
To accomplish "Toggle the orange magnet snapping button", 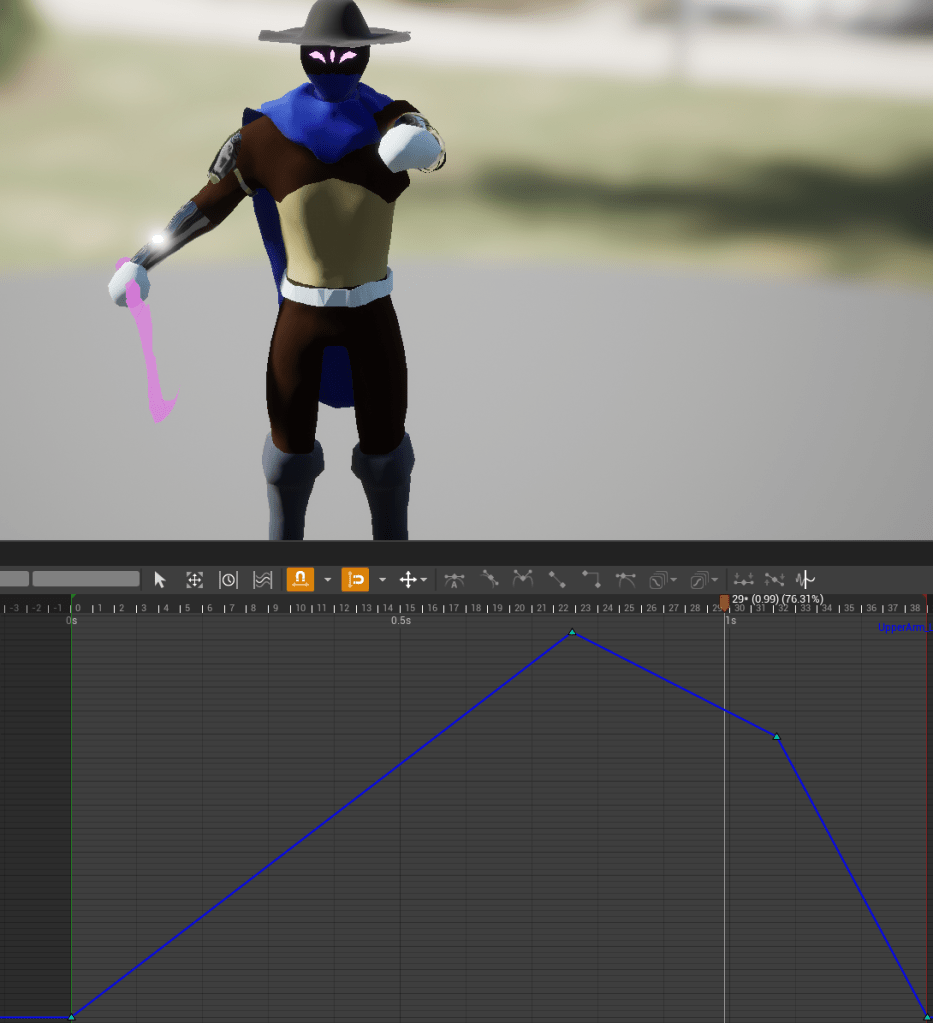I will [300, 580].
